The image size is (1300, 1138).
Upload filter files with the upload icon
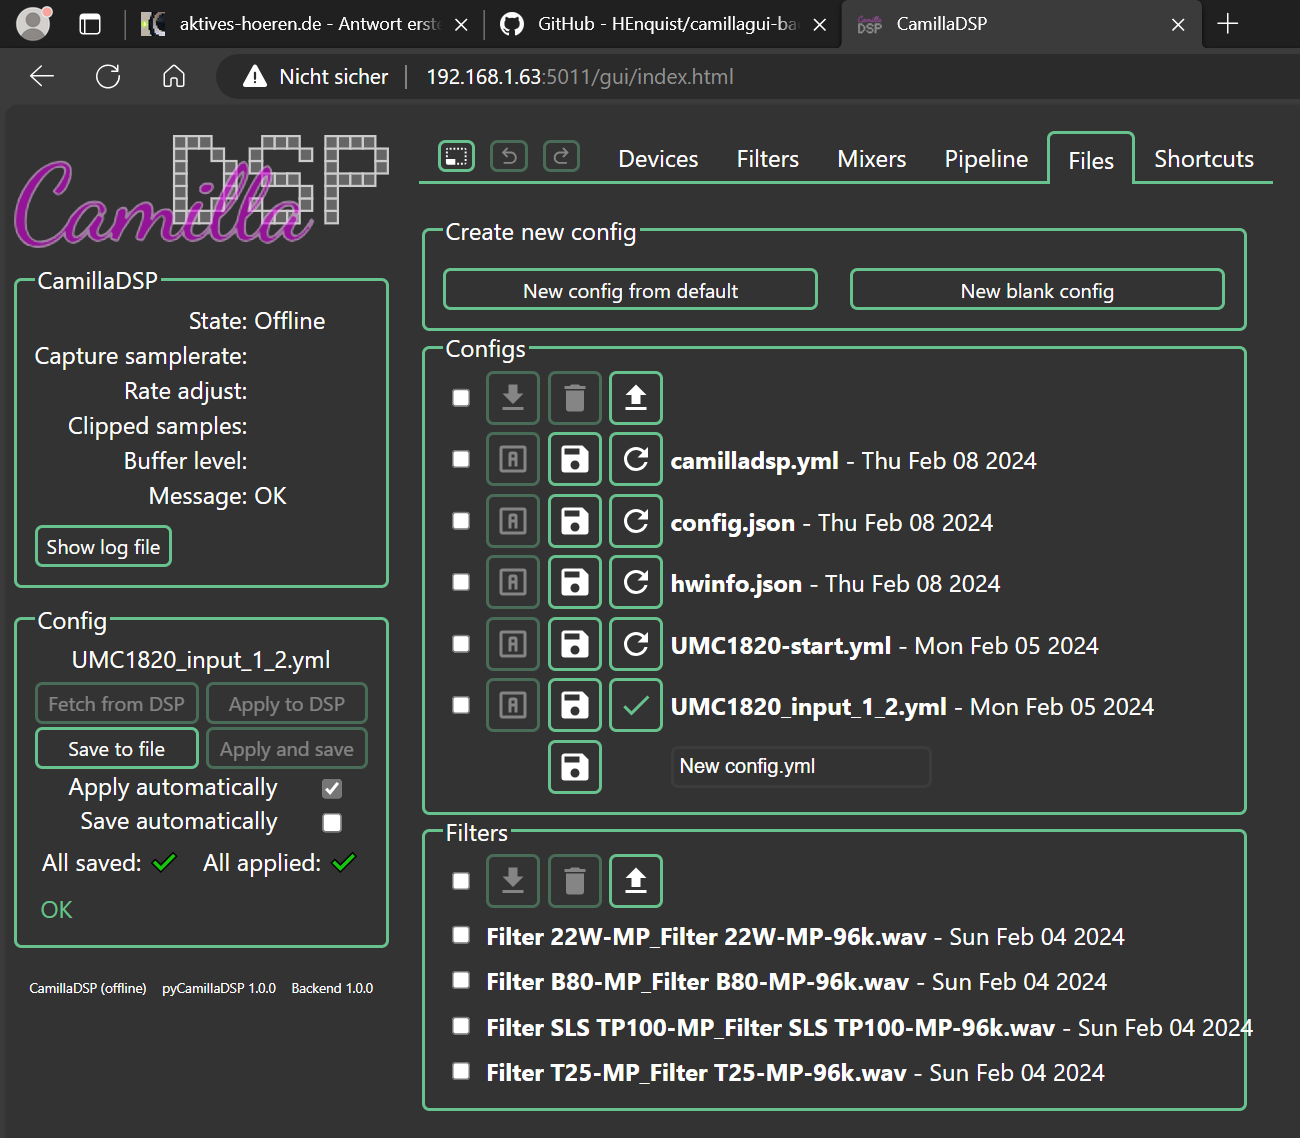(636, 881)
